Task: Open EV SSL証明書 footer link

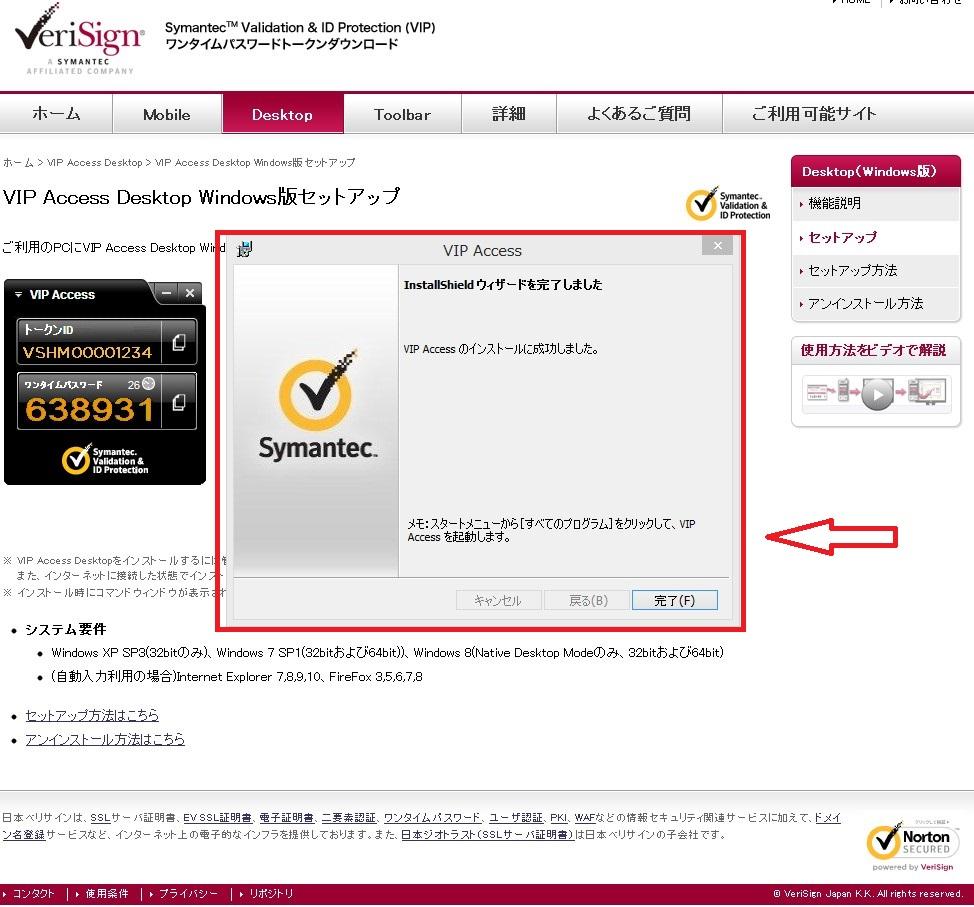Action: [217, 818]
